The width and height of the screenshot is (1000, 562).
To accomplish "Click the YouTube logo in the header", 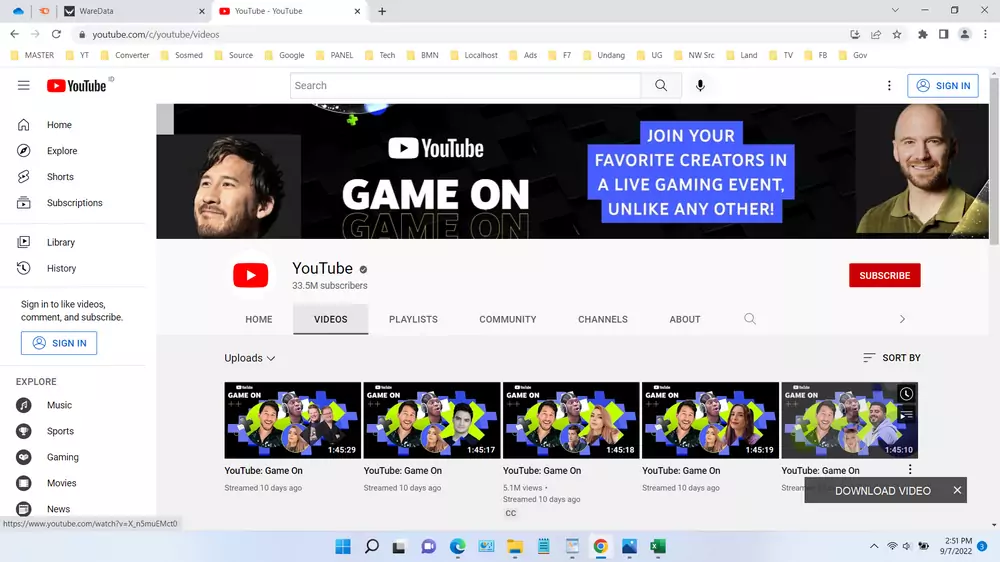I will pos(77,85).
